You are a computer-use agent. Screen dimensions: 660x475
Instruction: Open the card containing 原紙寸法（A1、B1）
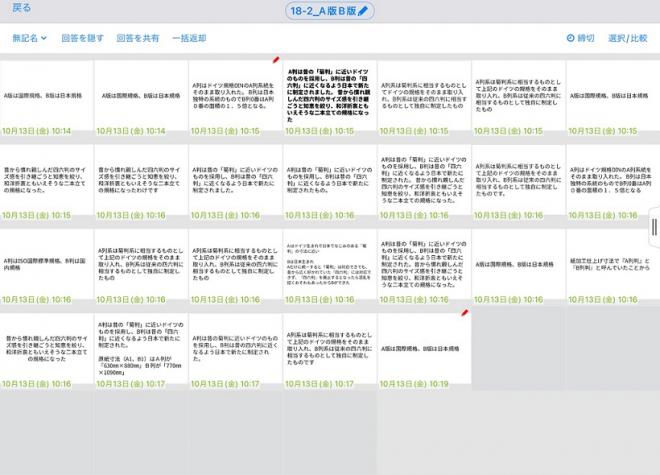[x=140, y=348]
